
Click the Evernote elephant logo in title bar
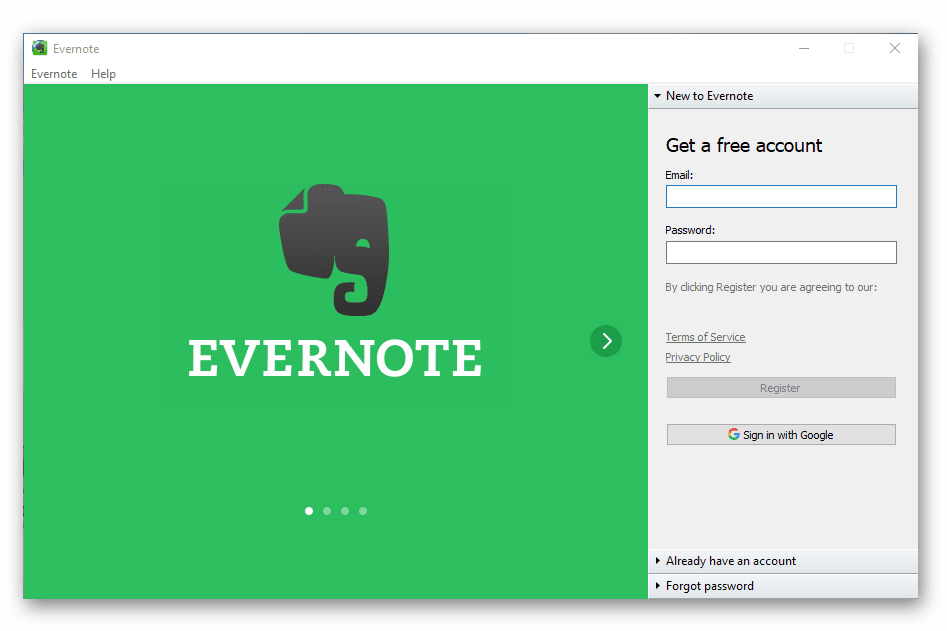pos(39,48)
